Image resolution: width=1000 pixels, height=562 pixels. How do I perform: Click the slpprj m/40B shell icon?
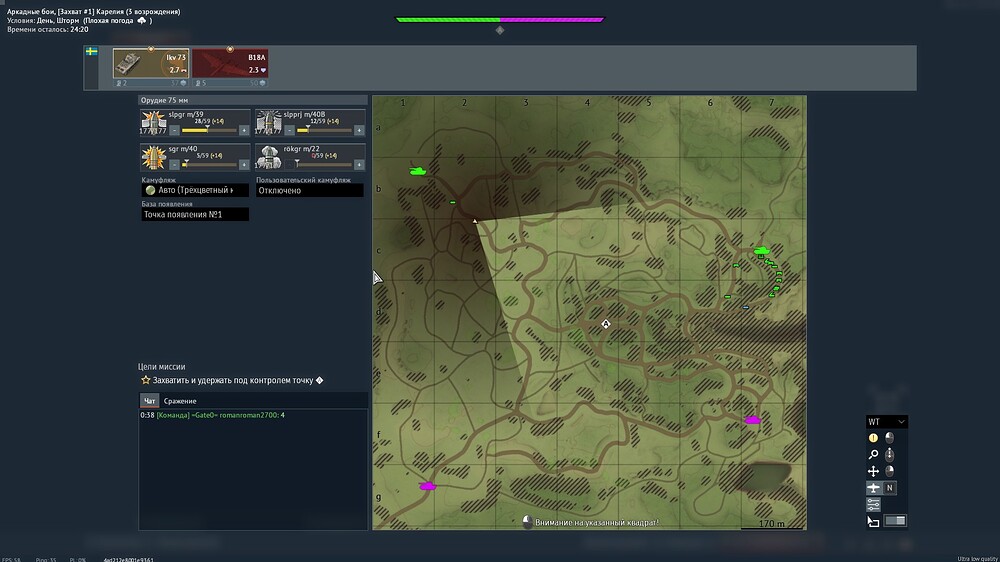coord(268,122)
